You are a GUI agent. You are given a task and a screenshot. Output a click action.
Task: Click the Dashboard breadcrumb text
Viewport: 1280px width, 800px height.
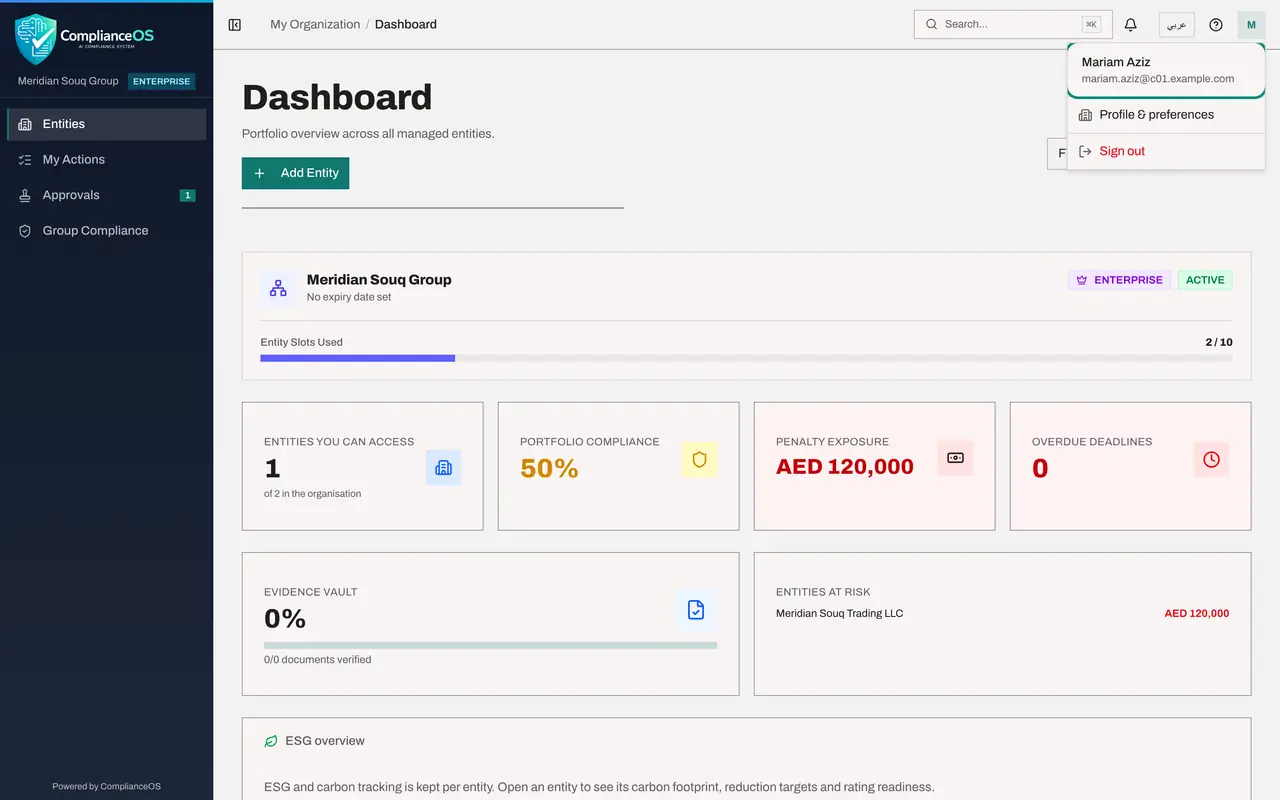[406, 25]
